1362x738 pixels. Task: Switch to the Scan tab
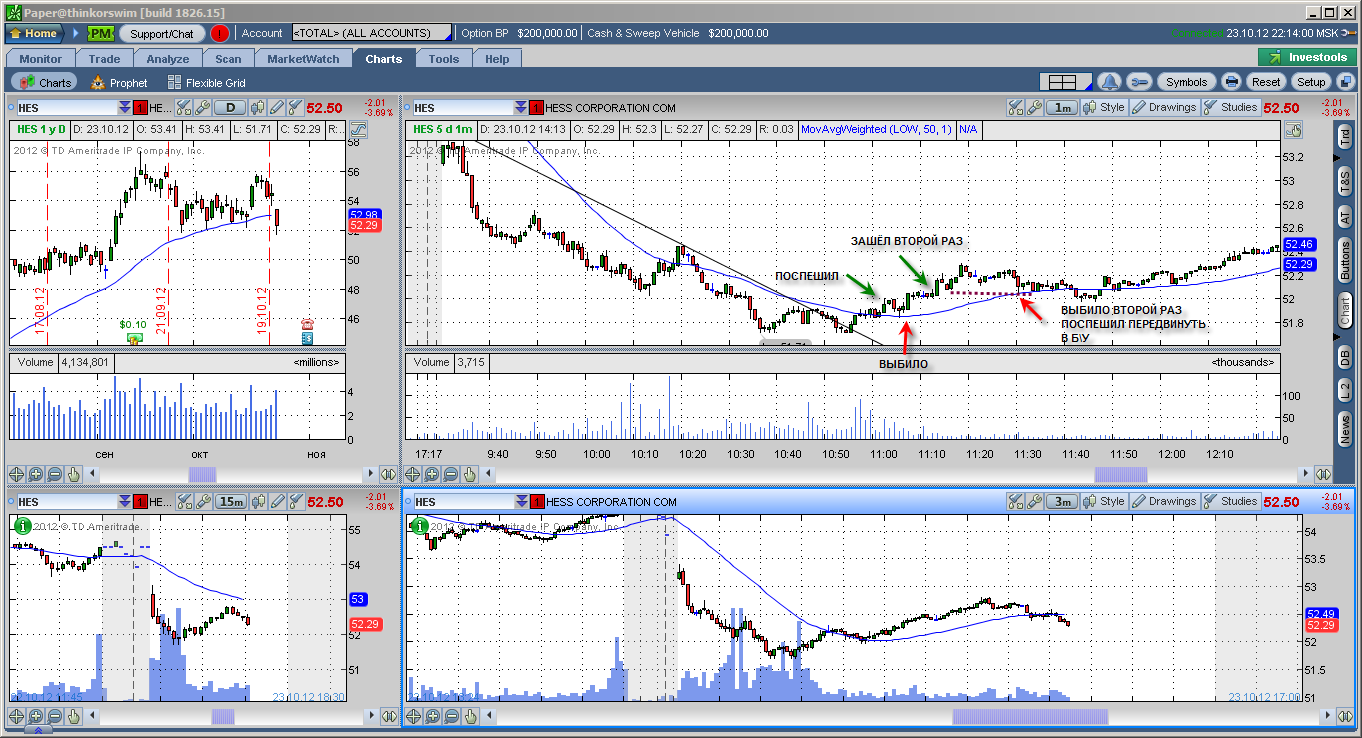[x=228, y=59]
